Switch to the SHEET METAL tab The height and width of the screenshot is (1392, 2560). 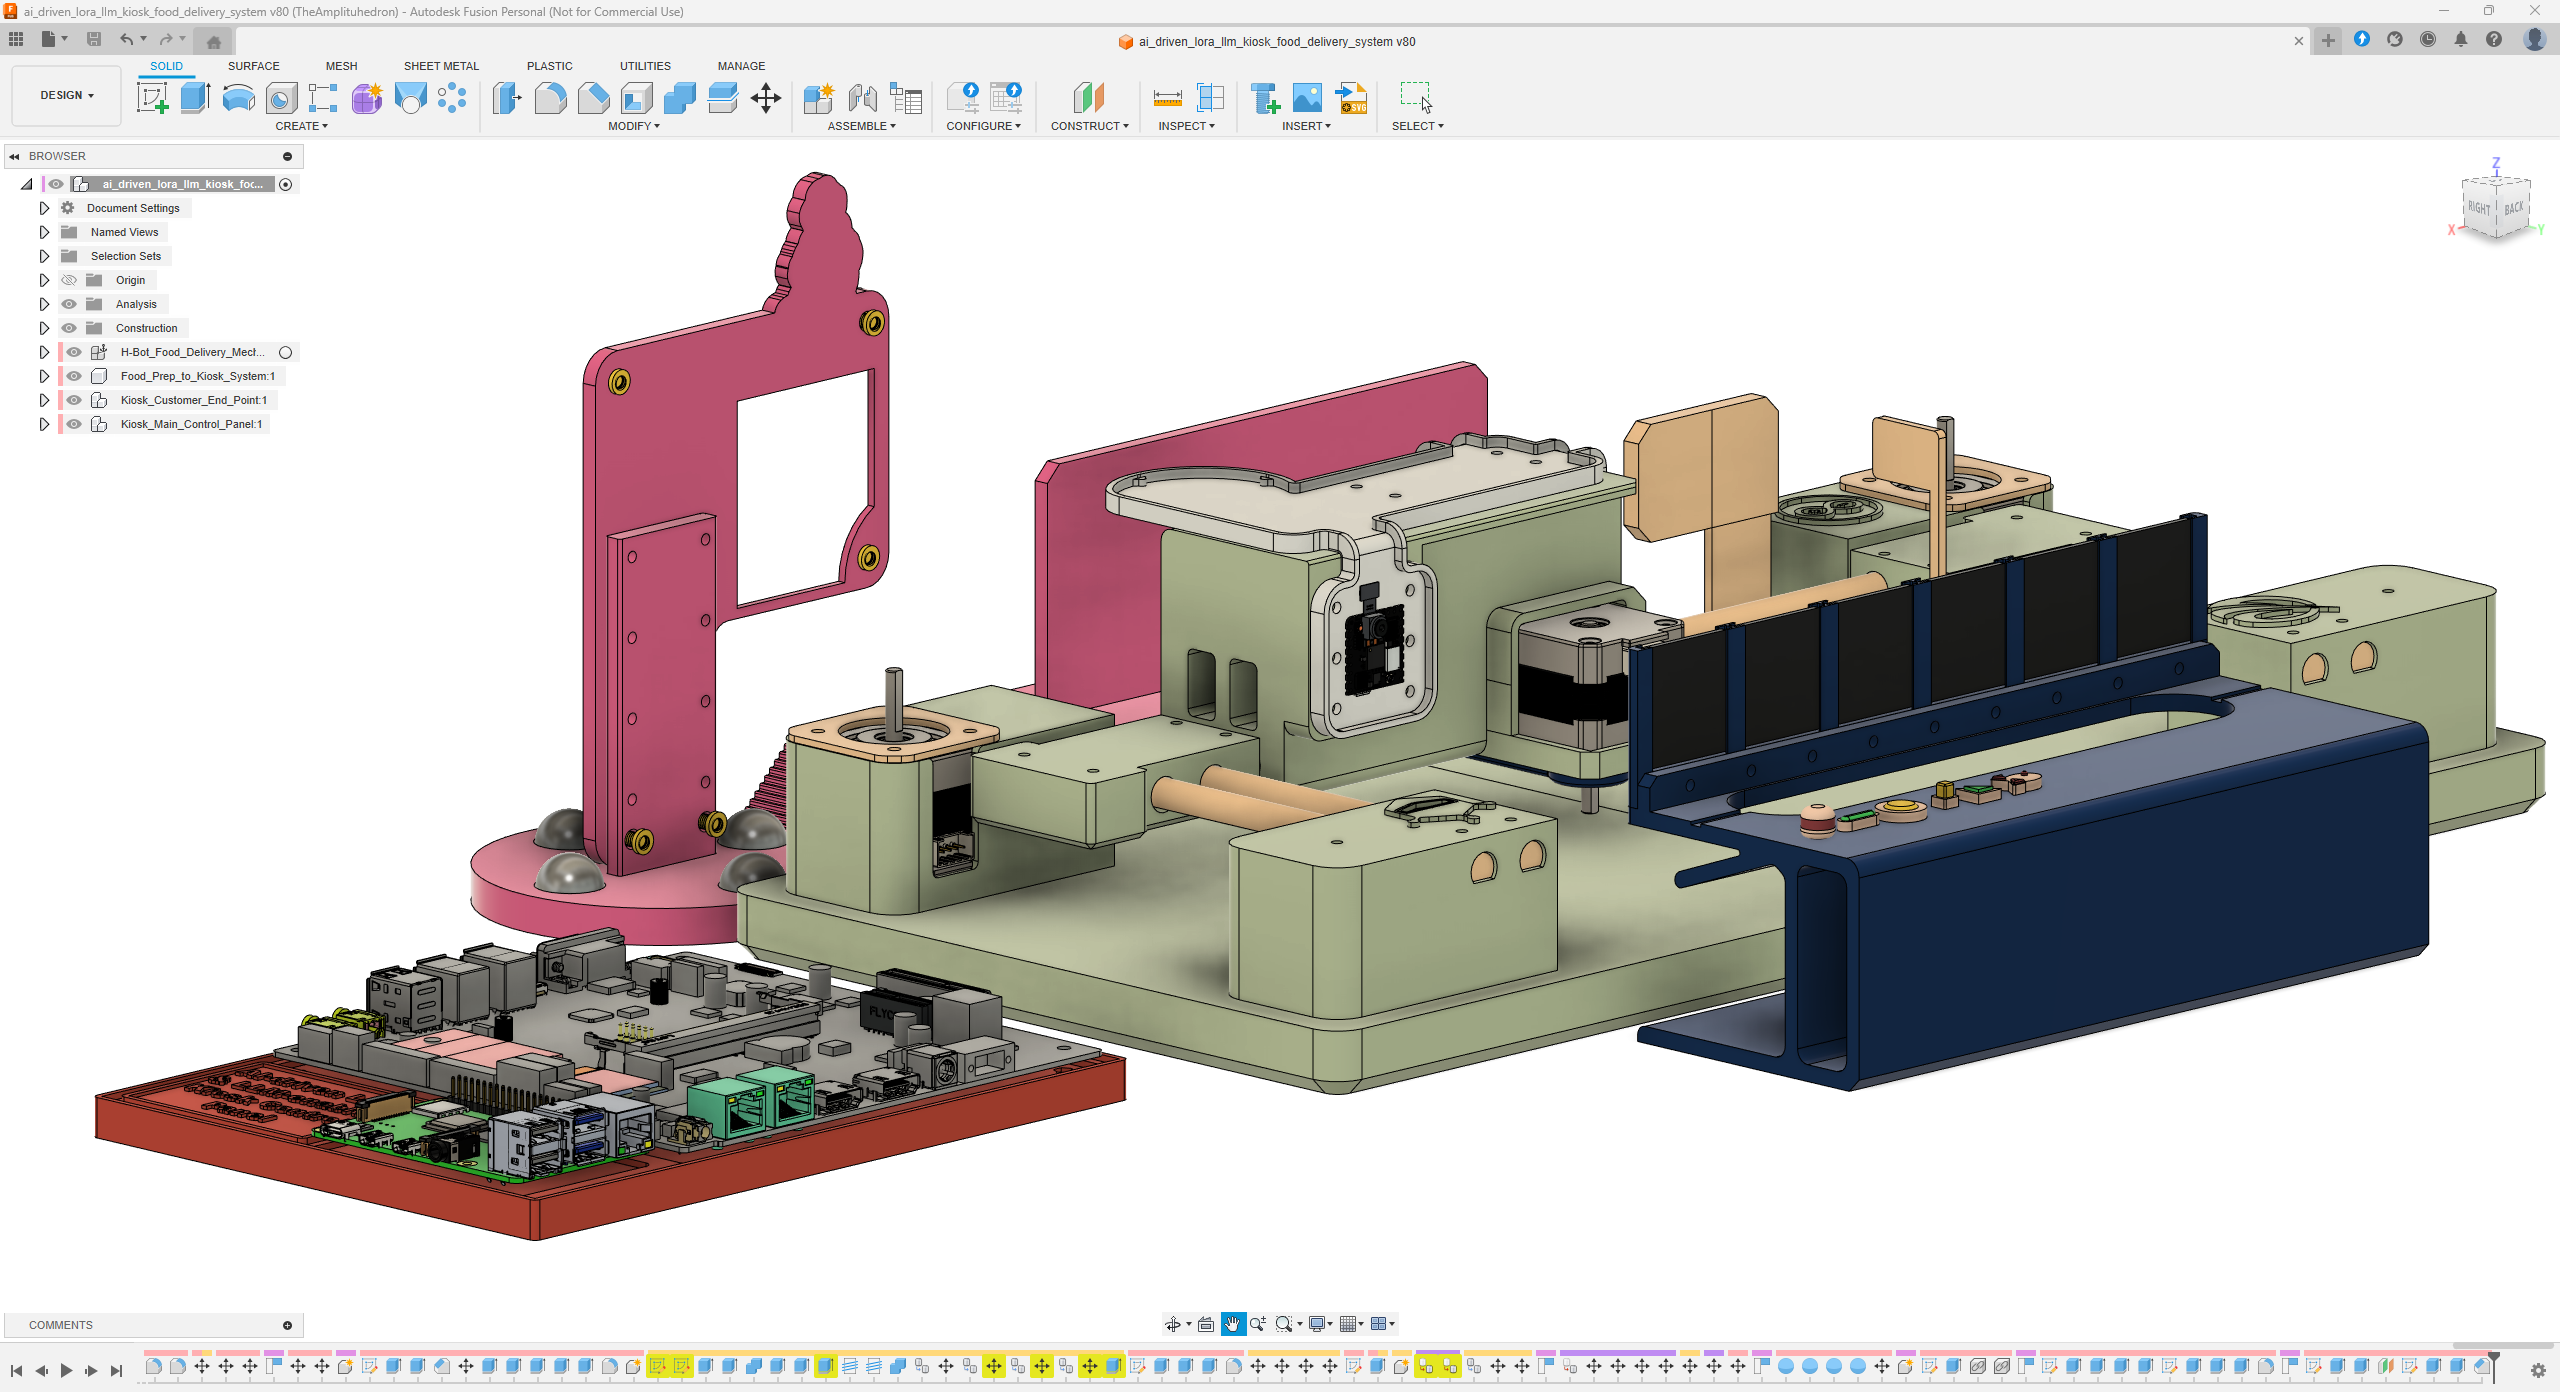pos(441,66)
